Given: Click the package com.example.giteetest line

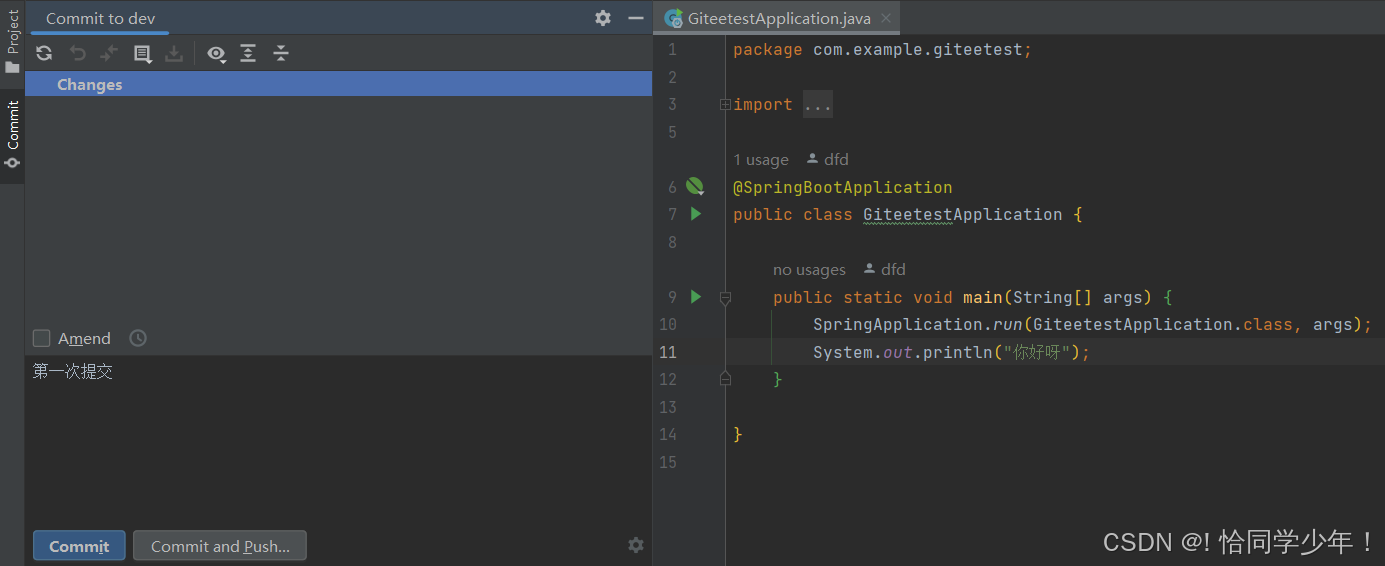Looking at the screenshot, I should point(882,49).
